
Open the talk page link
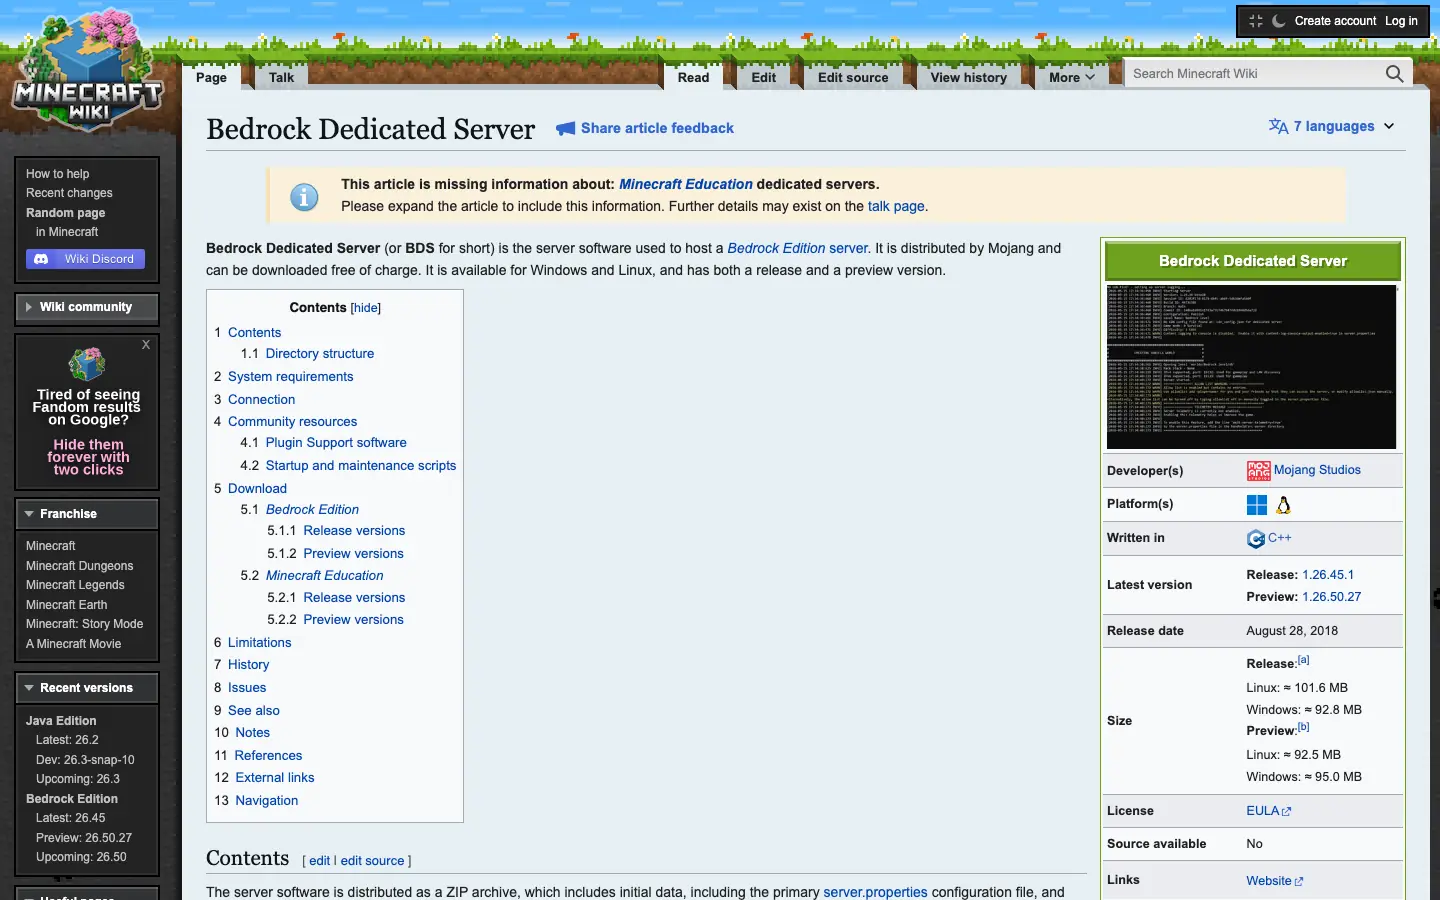point(896,206)
